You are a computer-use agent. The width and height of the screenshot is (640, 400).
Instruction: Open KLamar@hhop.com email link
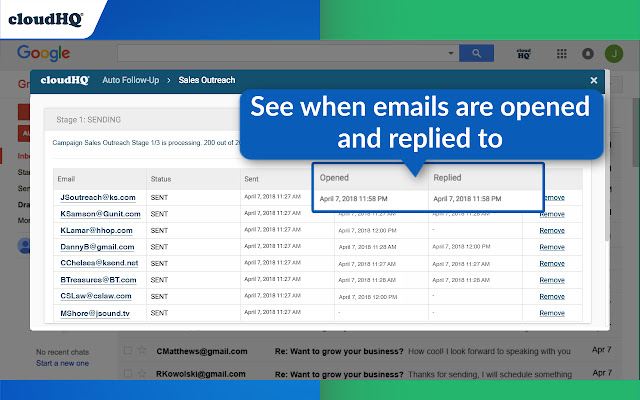[96, 231]
